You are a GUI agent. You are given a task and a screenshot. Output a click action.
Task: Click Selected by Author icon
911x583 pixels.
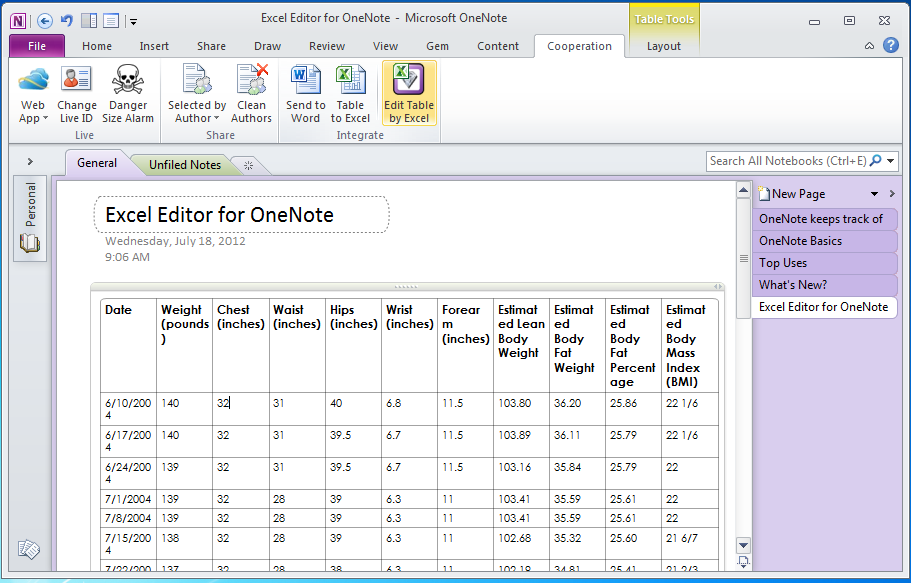pyautogui.click(x=197, y=79)
